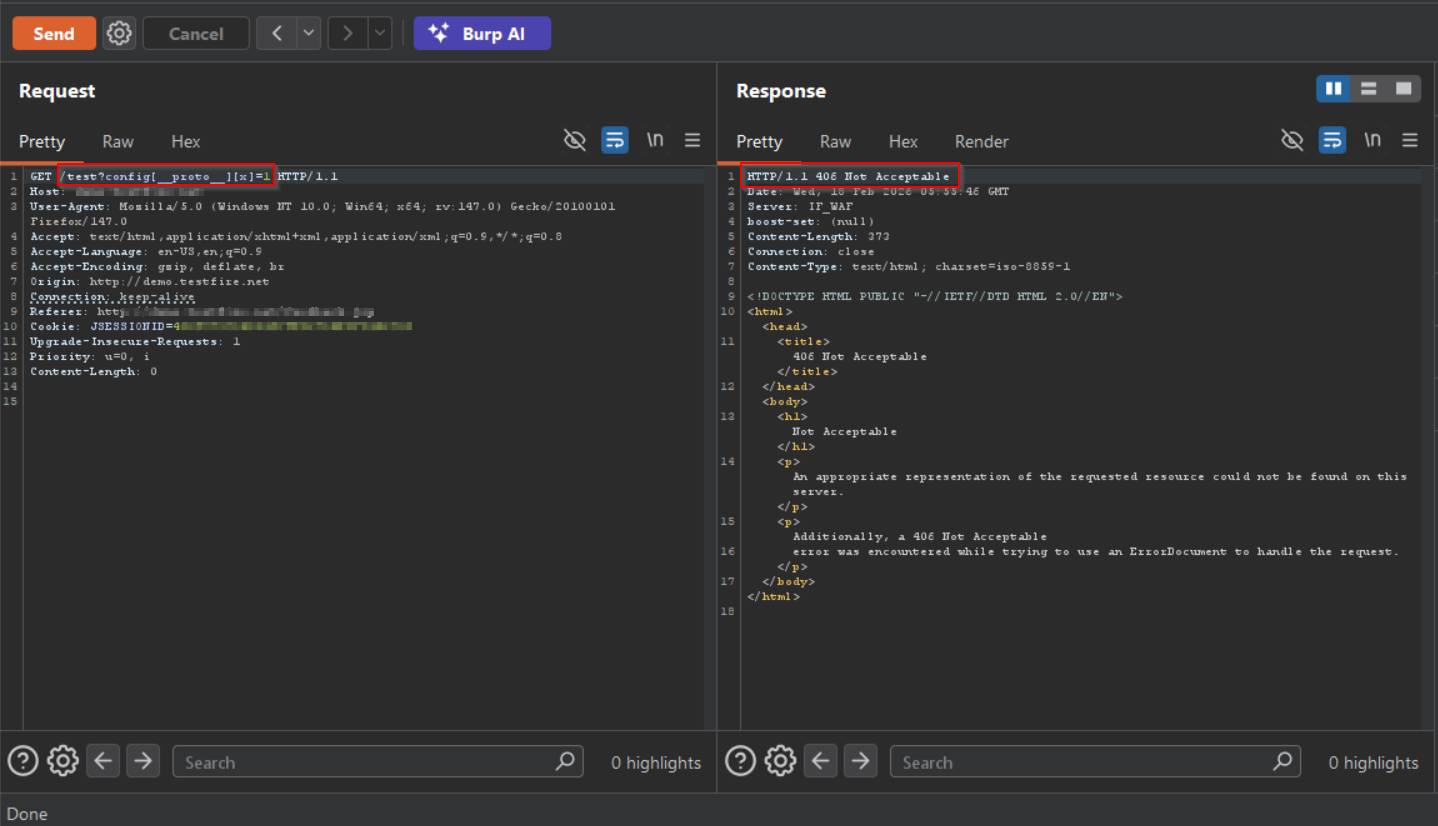This screenshot has height=826, width=1438.
Task: Click the next-message right arrow below Response panel
Action: click(x=860, y=761)
